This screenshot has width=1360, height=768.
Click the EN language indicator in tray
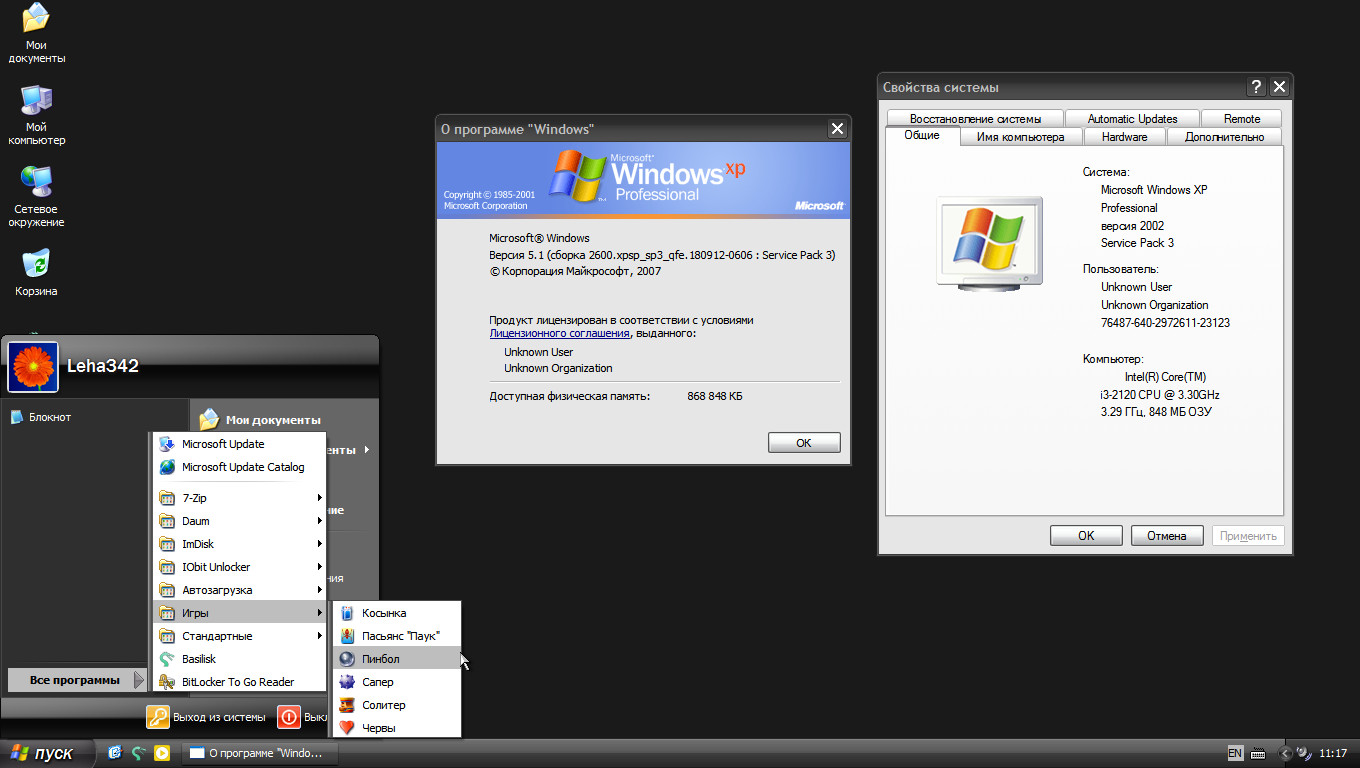point(1235,753)
